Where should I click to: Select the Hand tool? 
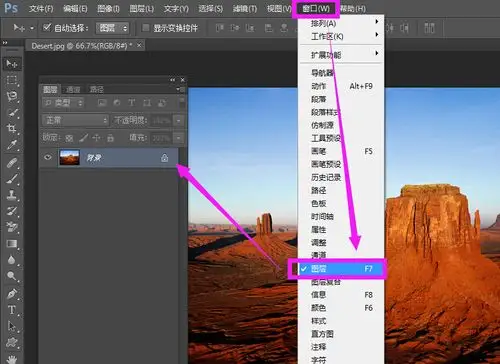point(12,359)
